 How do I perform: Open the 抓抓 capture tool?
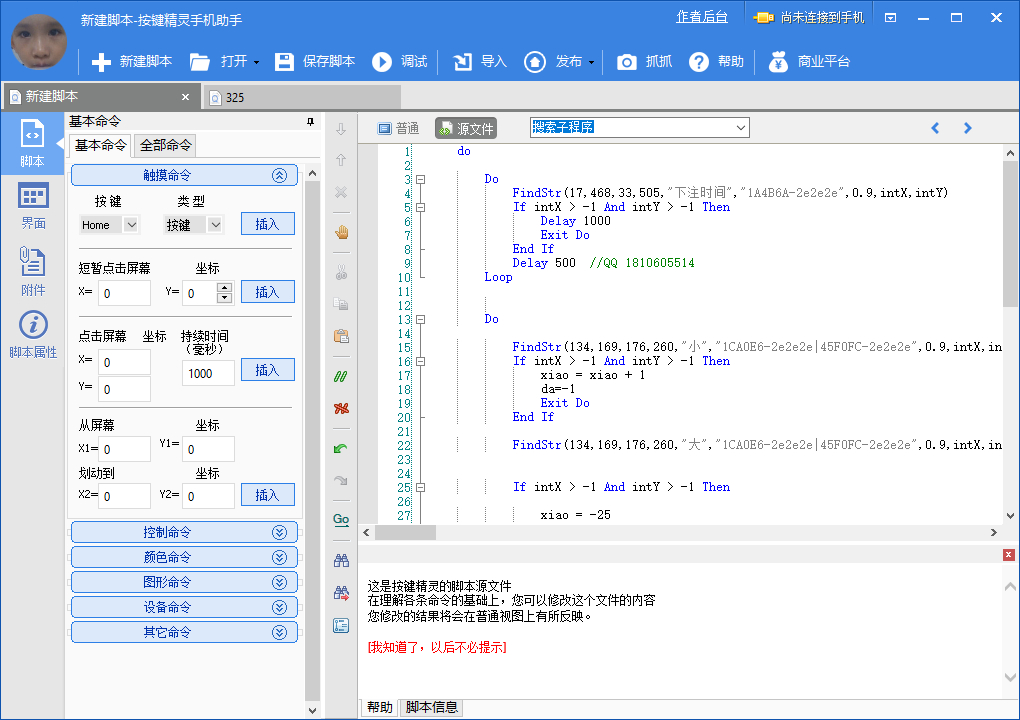(627, 62)
